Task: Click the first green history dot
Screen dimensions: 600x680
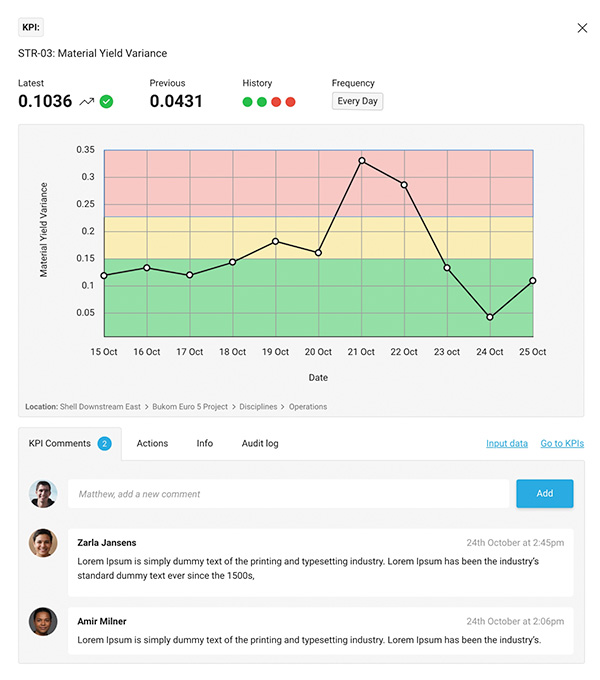Action: coord(248,102)
